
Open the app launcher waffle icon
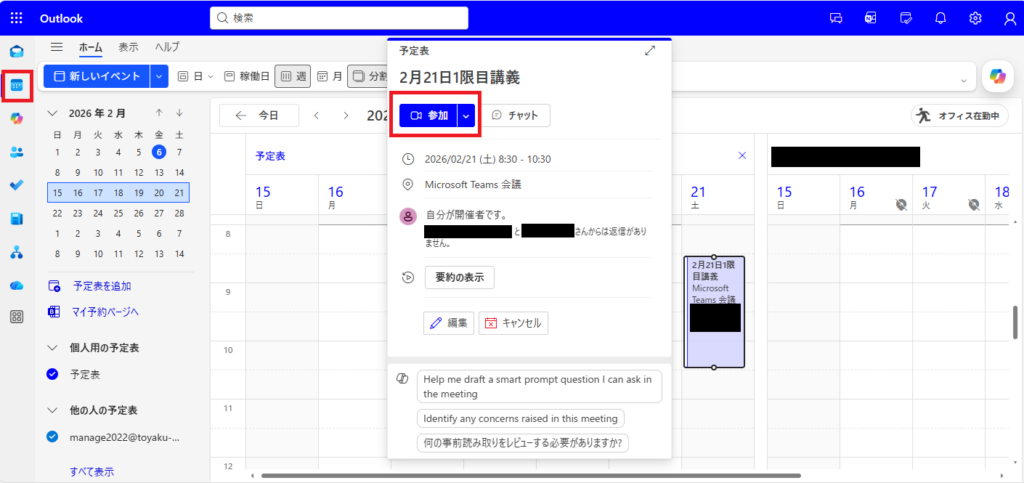16,18
